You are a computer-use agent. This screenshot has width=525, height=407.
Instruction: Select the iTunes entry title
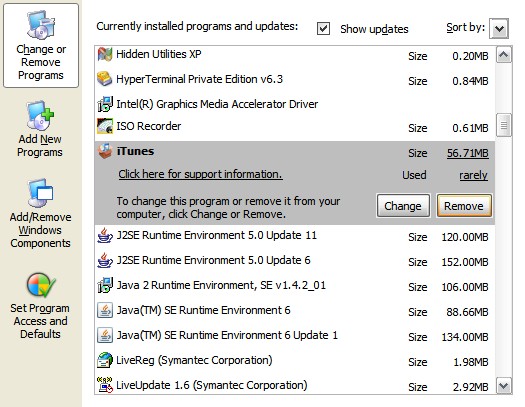coord(135,151)
